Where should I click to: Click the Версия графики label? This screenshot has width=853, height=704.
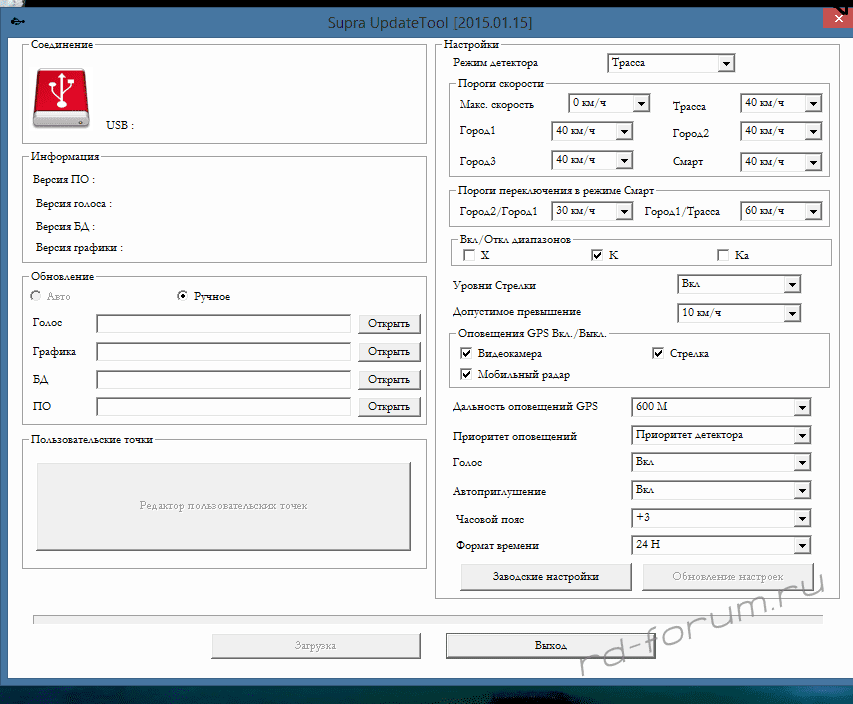pyautogui.click(x=79, y=248)
